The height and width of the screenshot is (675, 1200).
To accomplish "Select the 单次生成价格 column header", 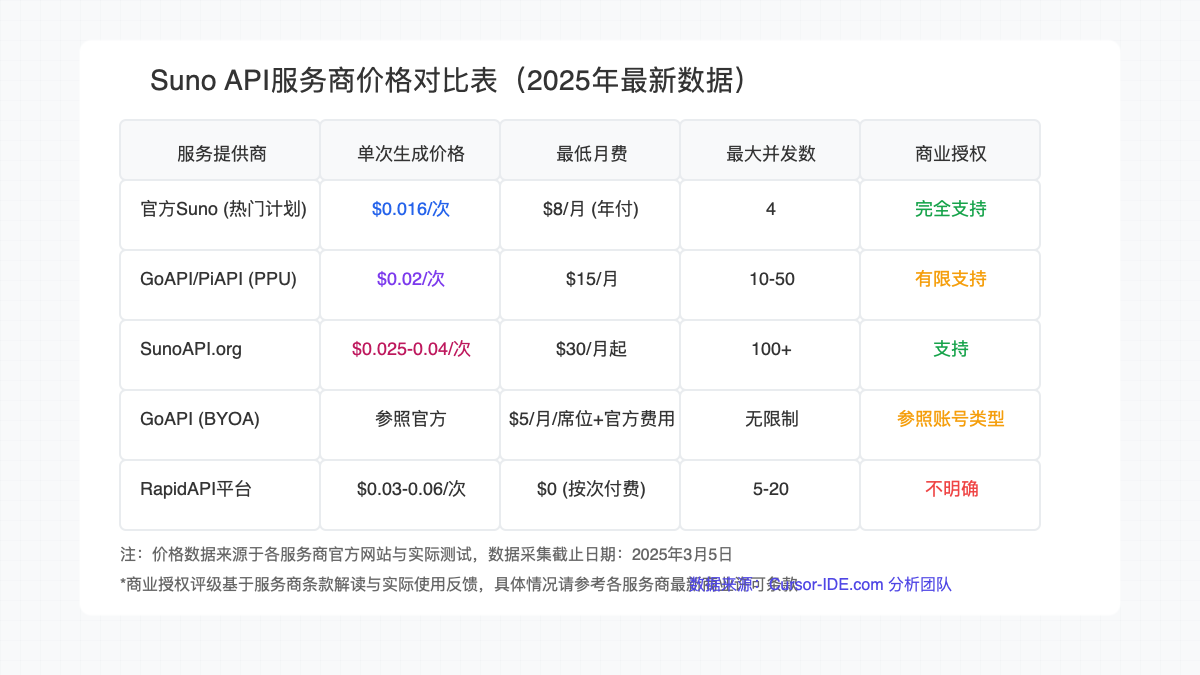I will tap(410, 153).
